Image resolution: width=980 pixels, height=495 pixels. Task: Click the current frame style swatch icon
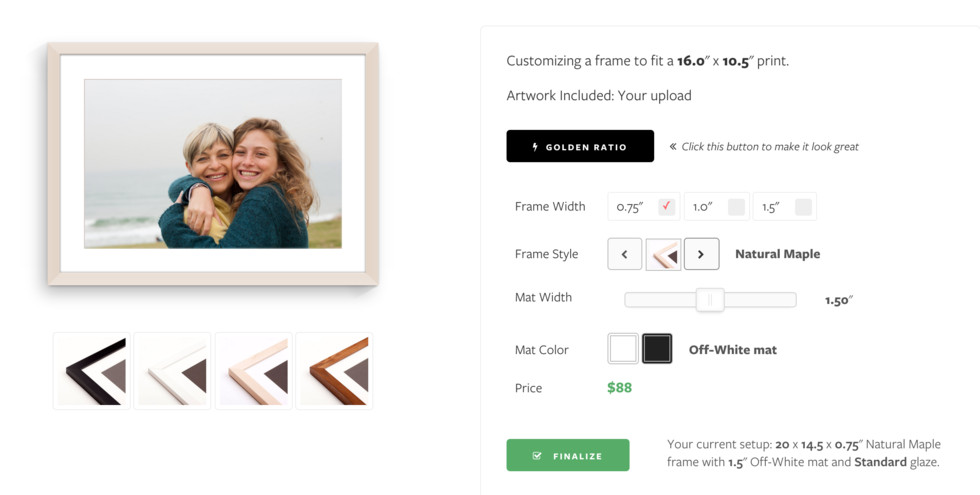click(x=663, y=254)
